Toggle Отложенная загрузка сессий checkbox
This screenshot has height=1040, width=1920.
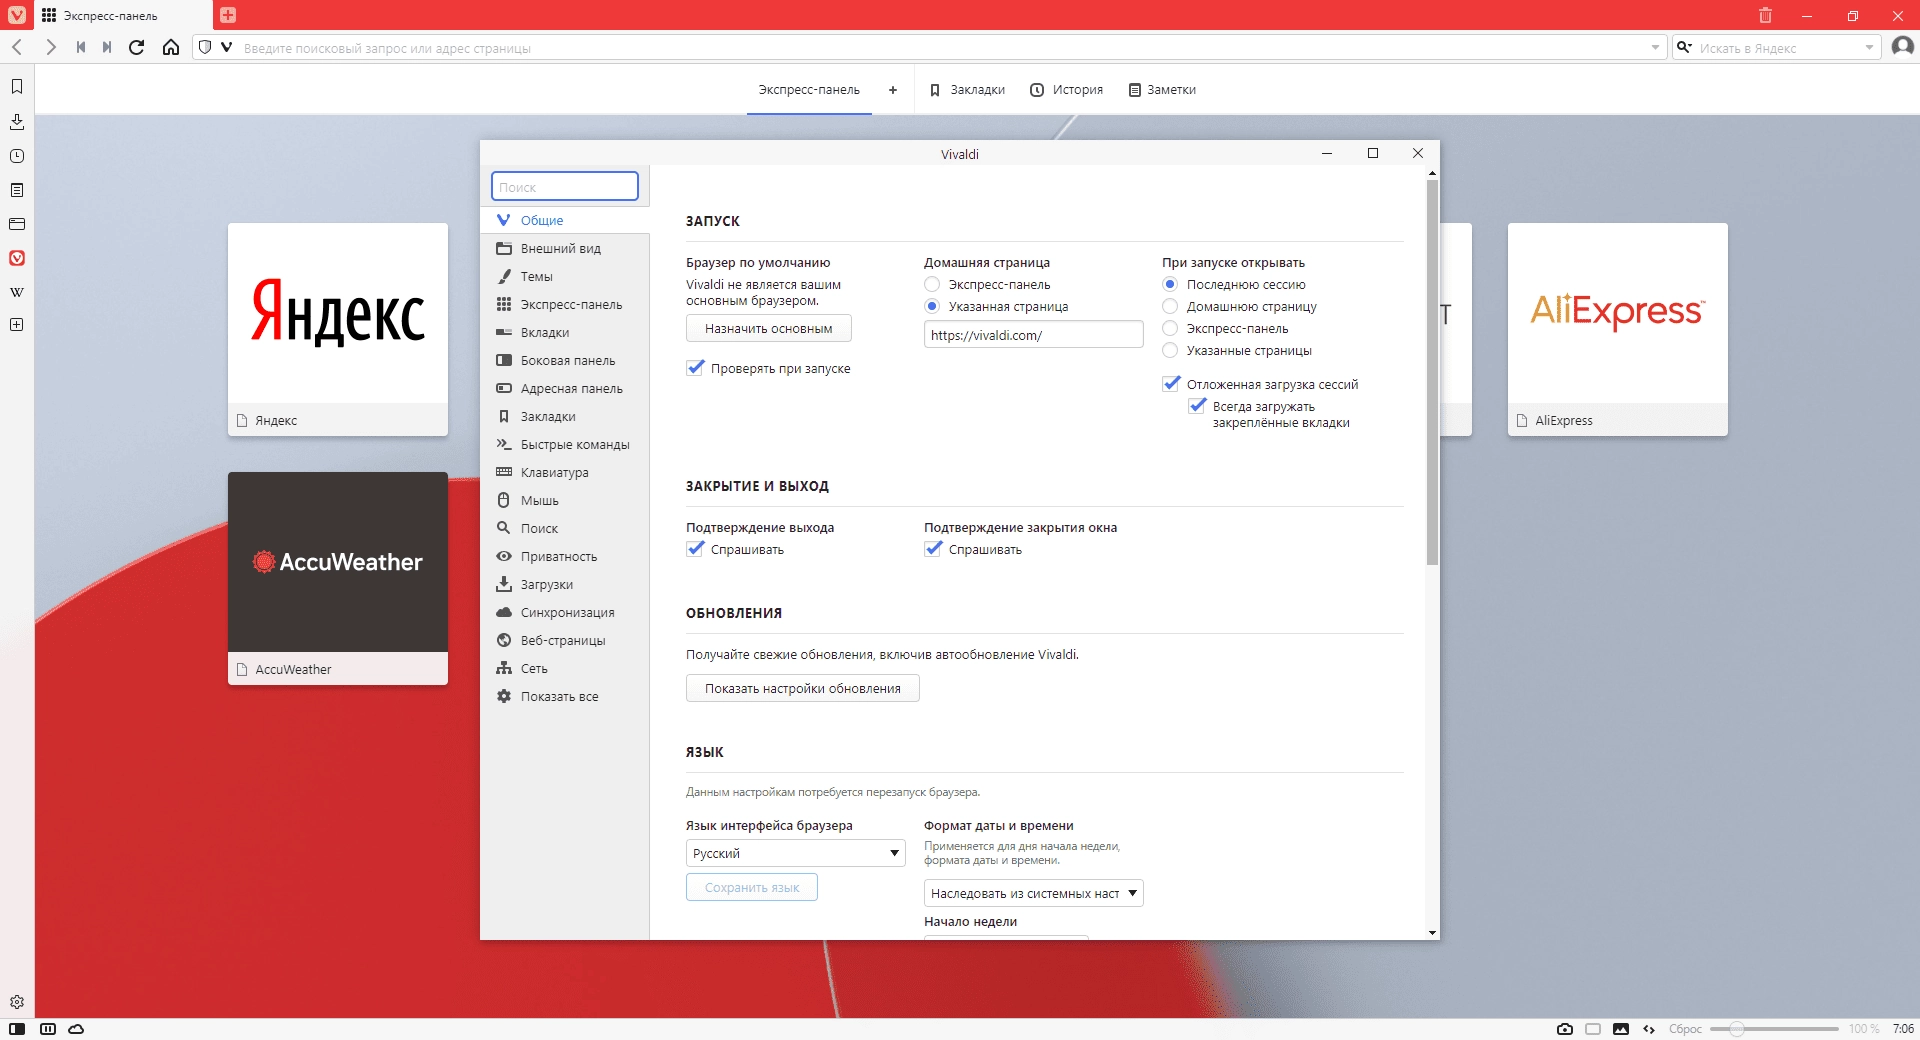[1172, 384]
